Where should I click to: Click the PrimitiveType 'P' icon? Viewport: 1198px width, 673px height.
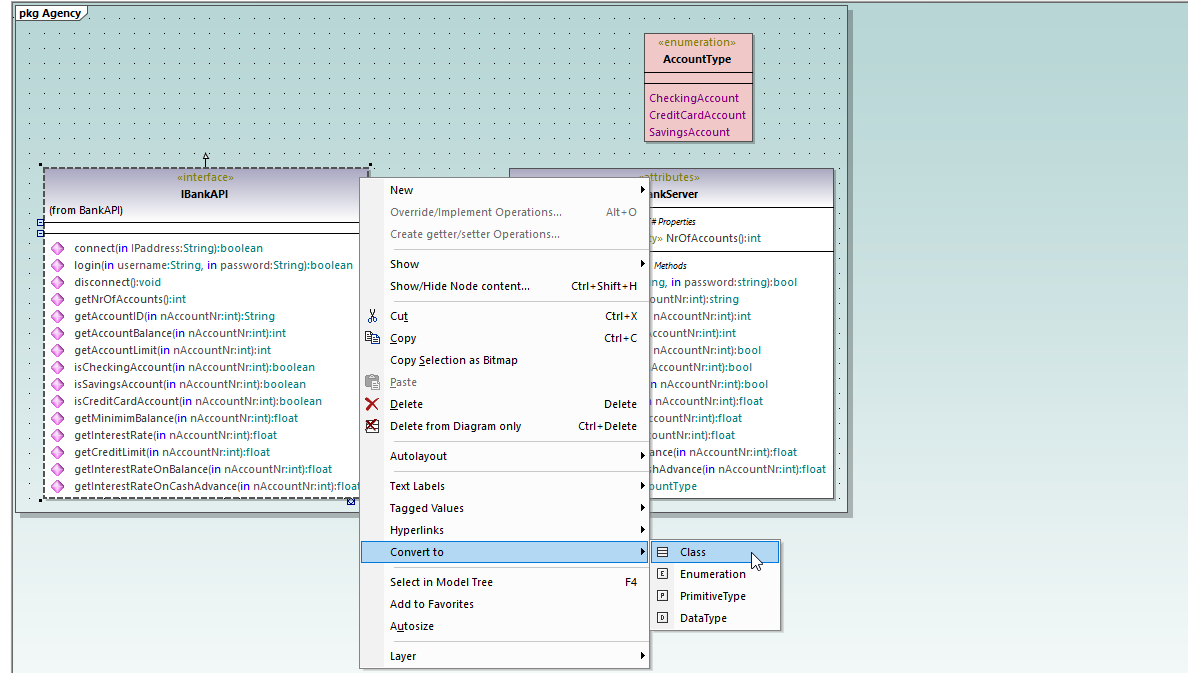click(x=662, y=596)
